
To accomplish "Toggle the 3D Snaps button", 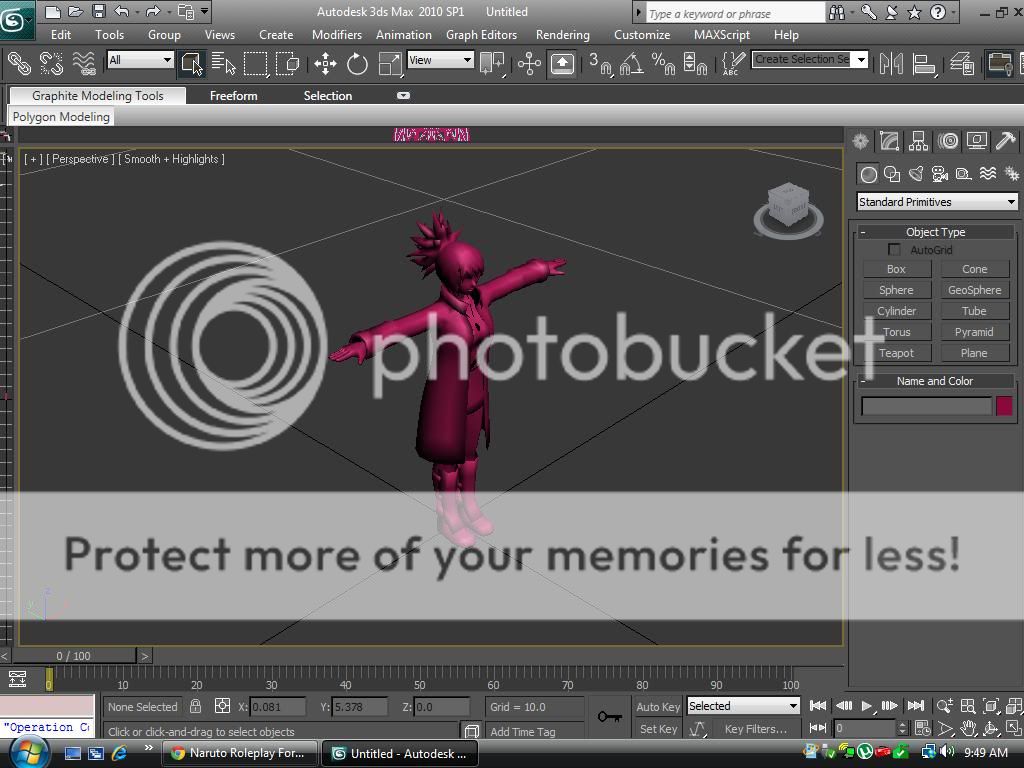I will [600, 63].
